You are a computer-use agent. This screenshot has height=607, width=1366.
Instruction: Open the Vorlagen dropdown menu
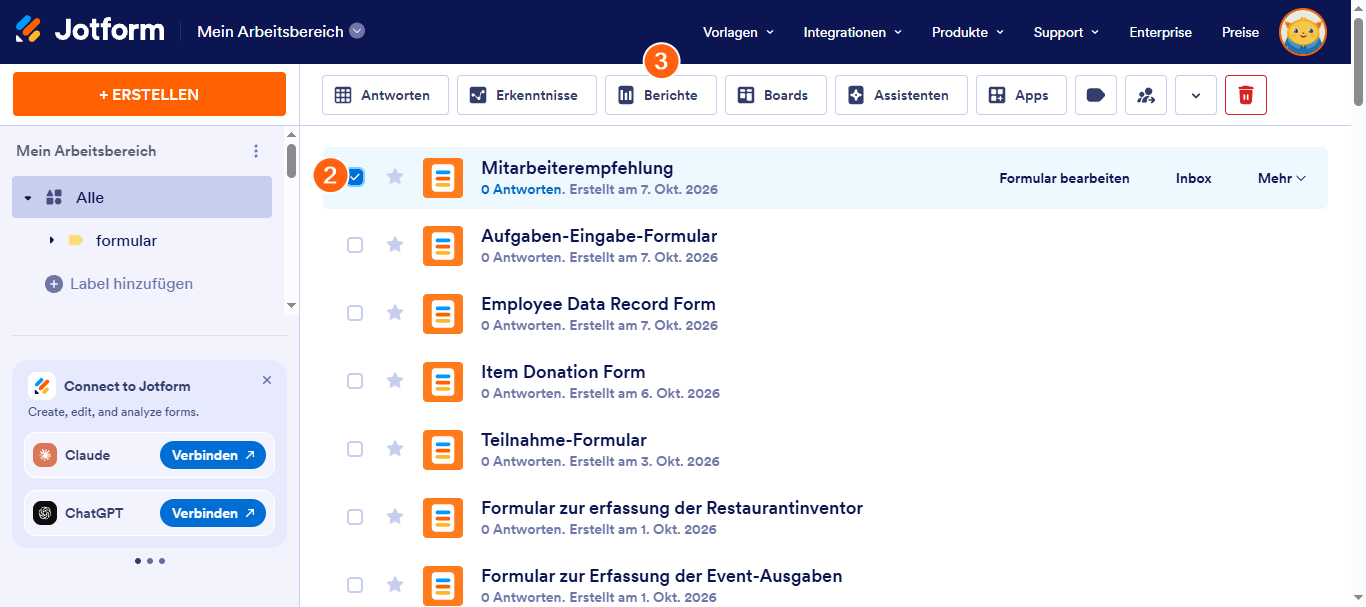pos(738,32)
